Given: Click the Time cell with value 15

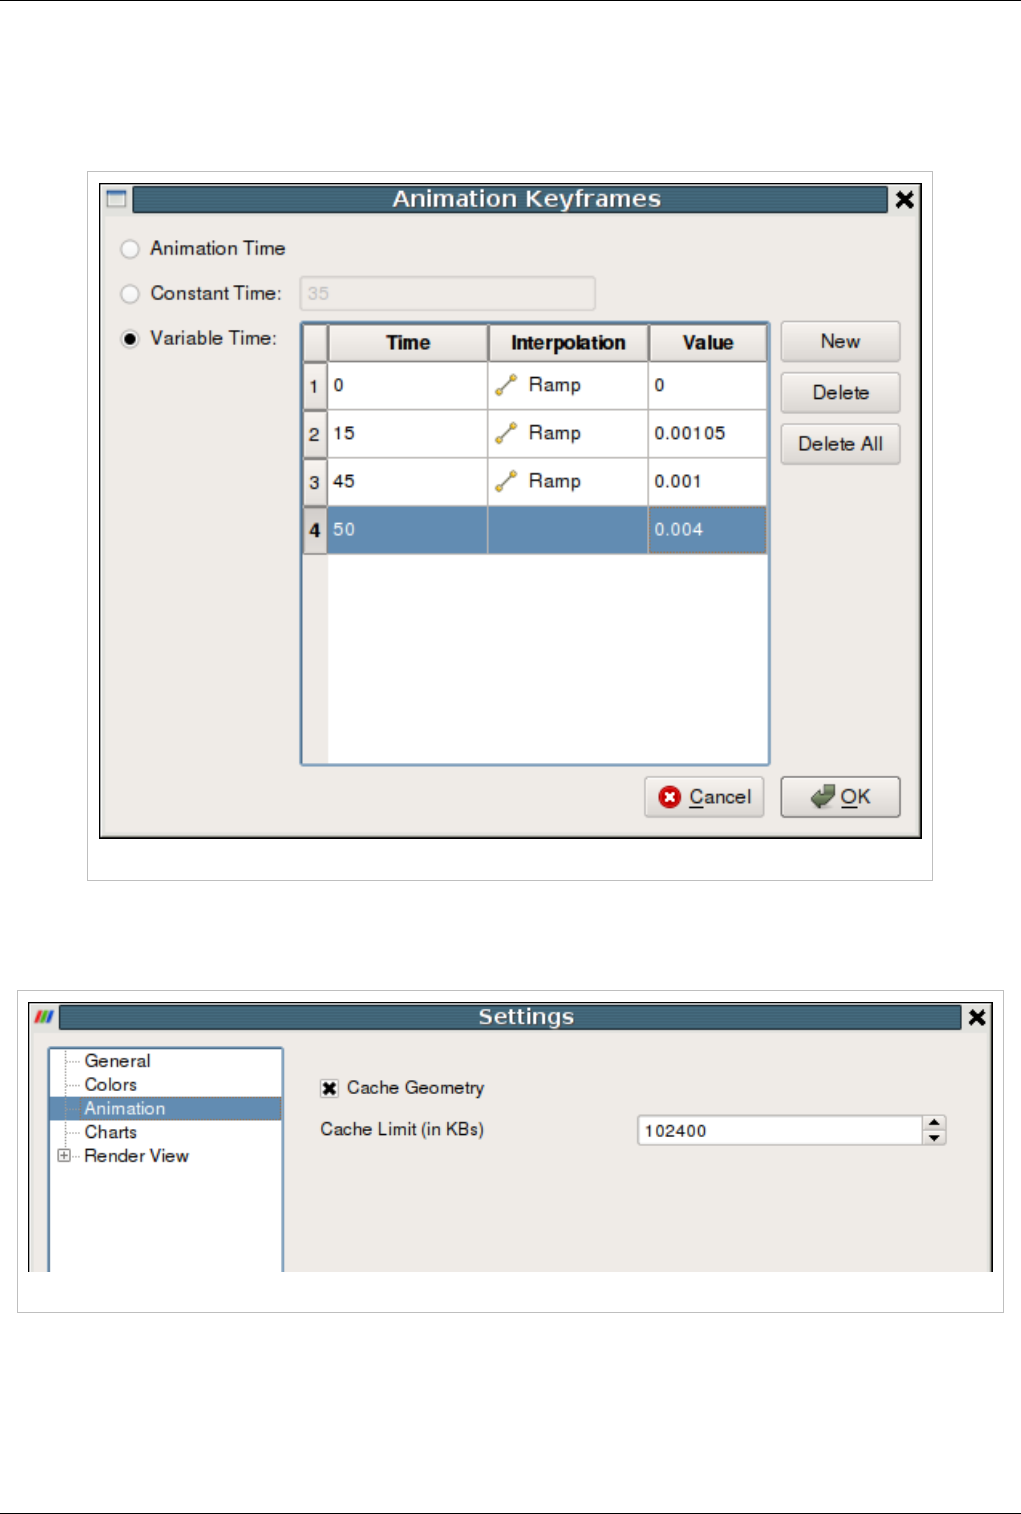Looking at the screenshot, I should pos(408,434).
